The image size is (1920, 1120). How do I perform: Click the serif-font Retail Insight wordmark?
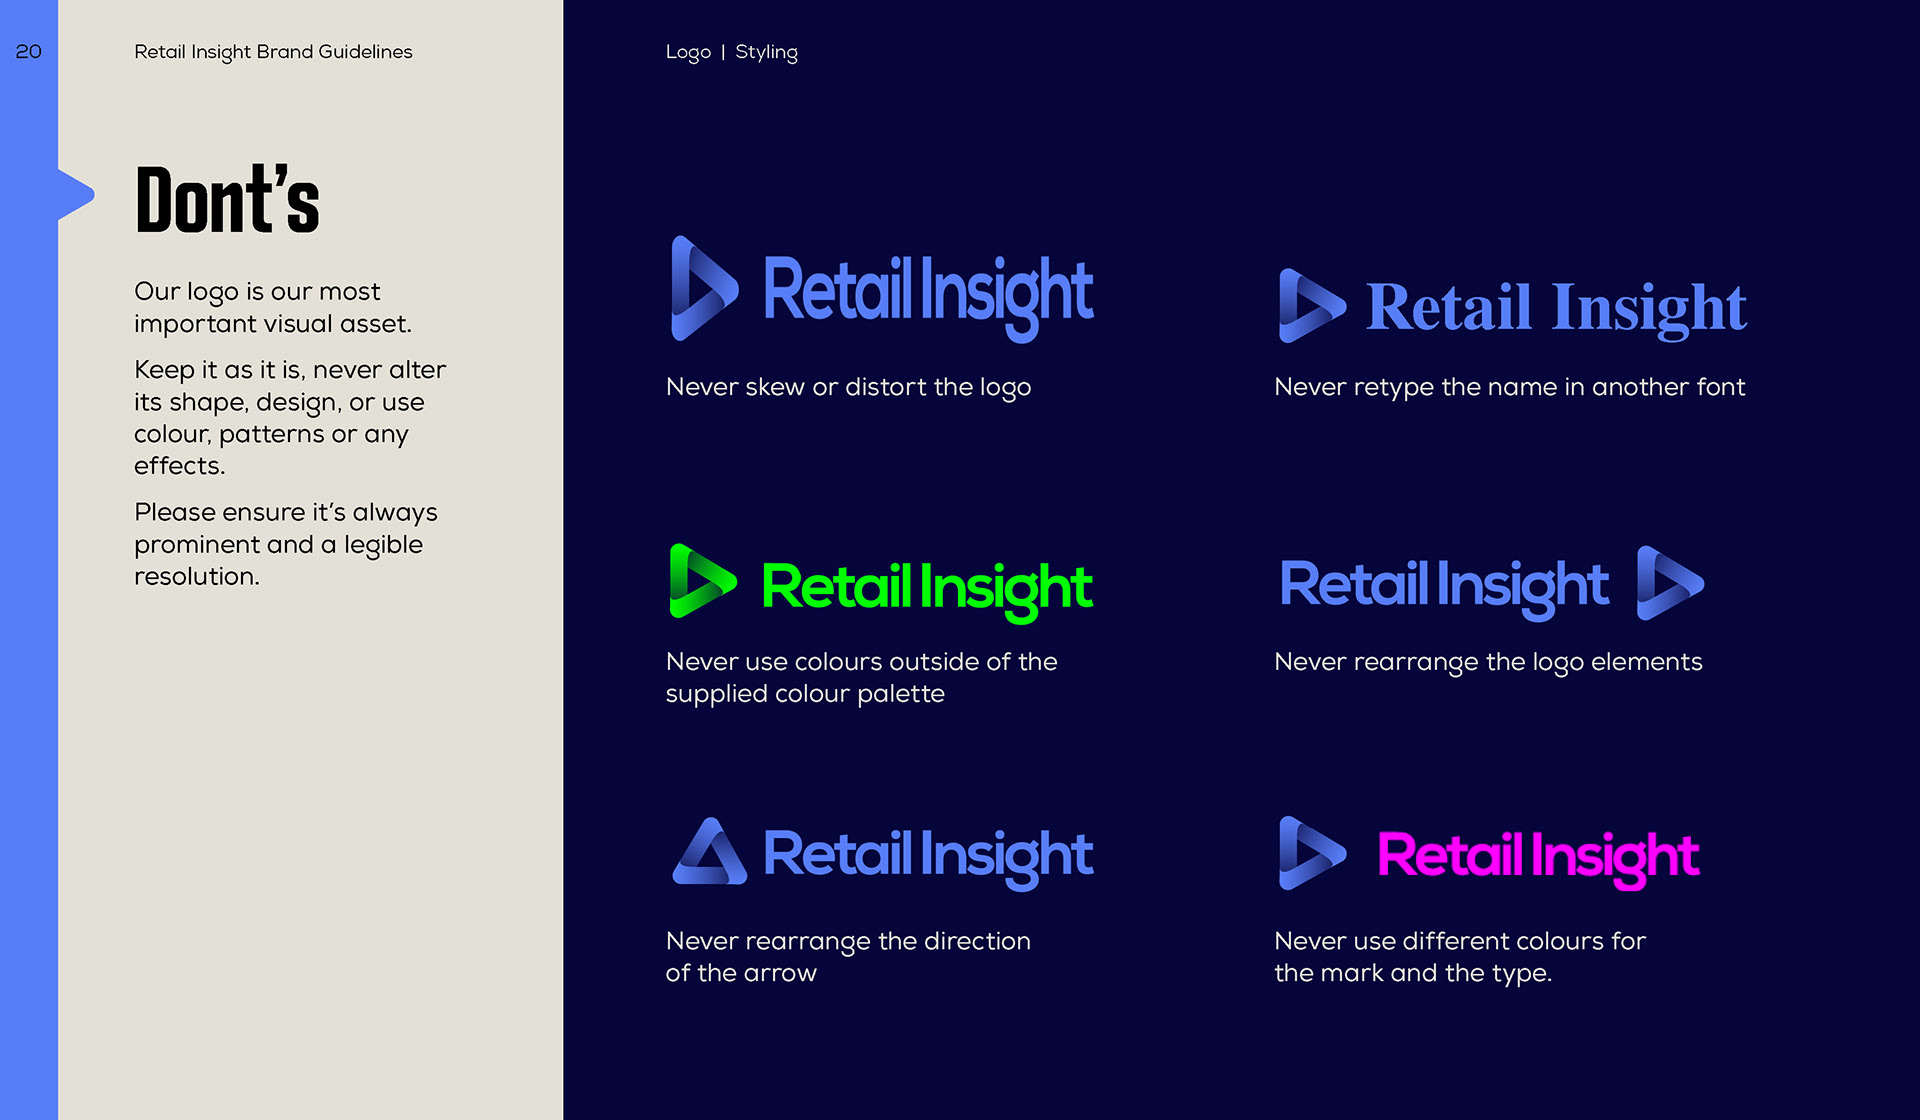pos(1555,308)
